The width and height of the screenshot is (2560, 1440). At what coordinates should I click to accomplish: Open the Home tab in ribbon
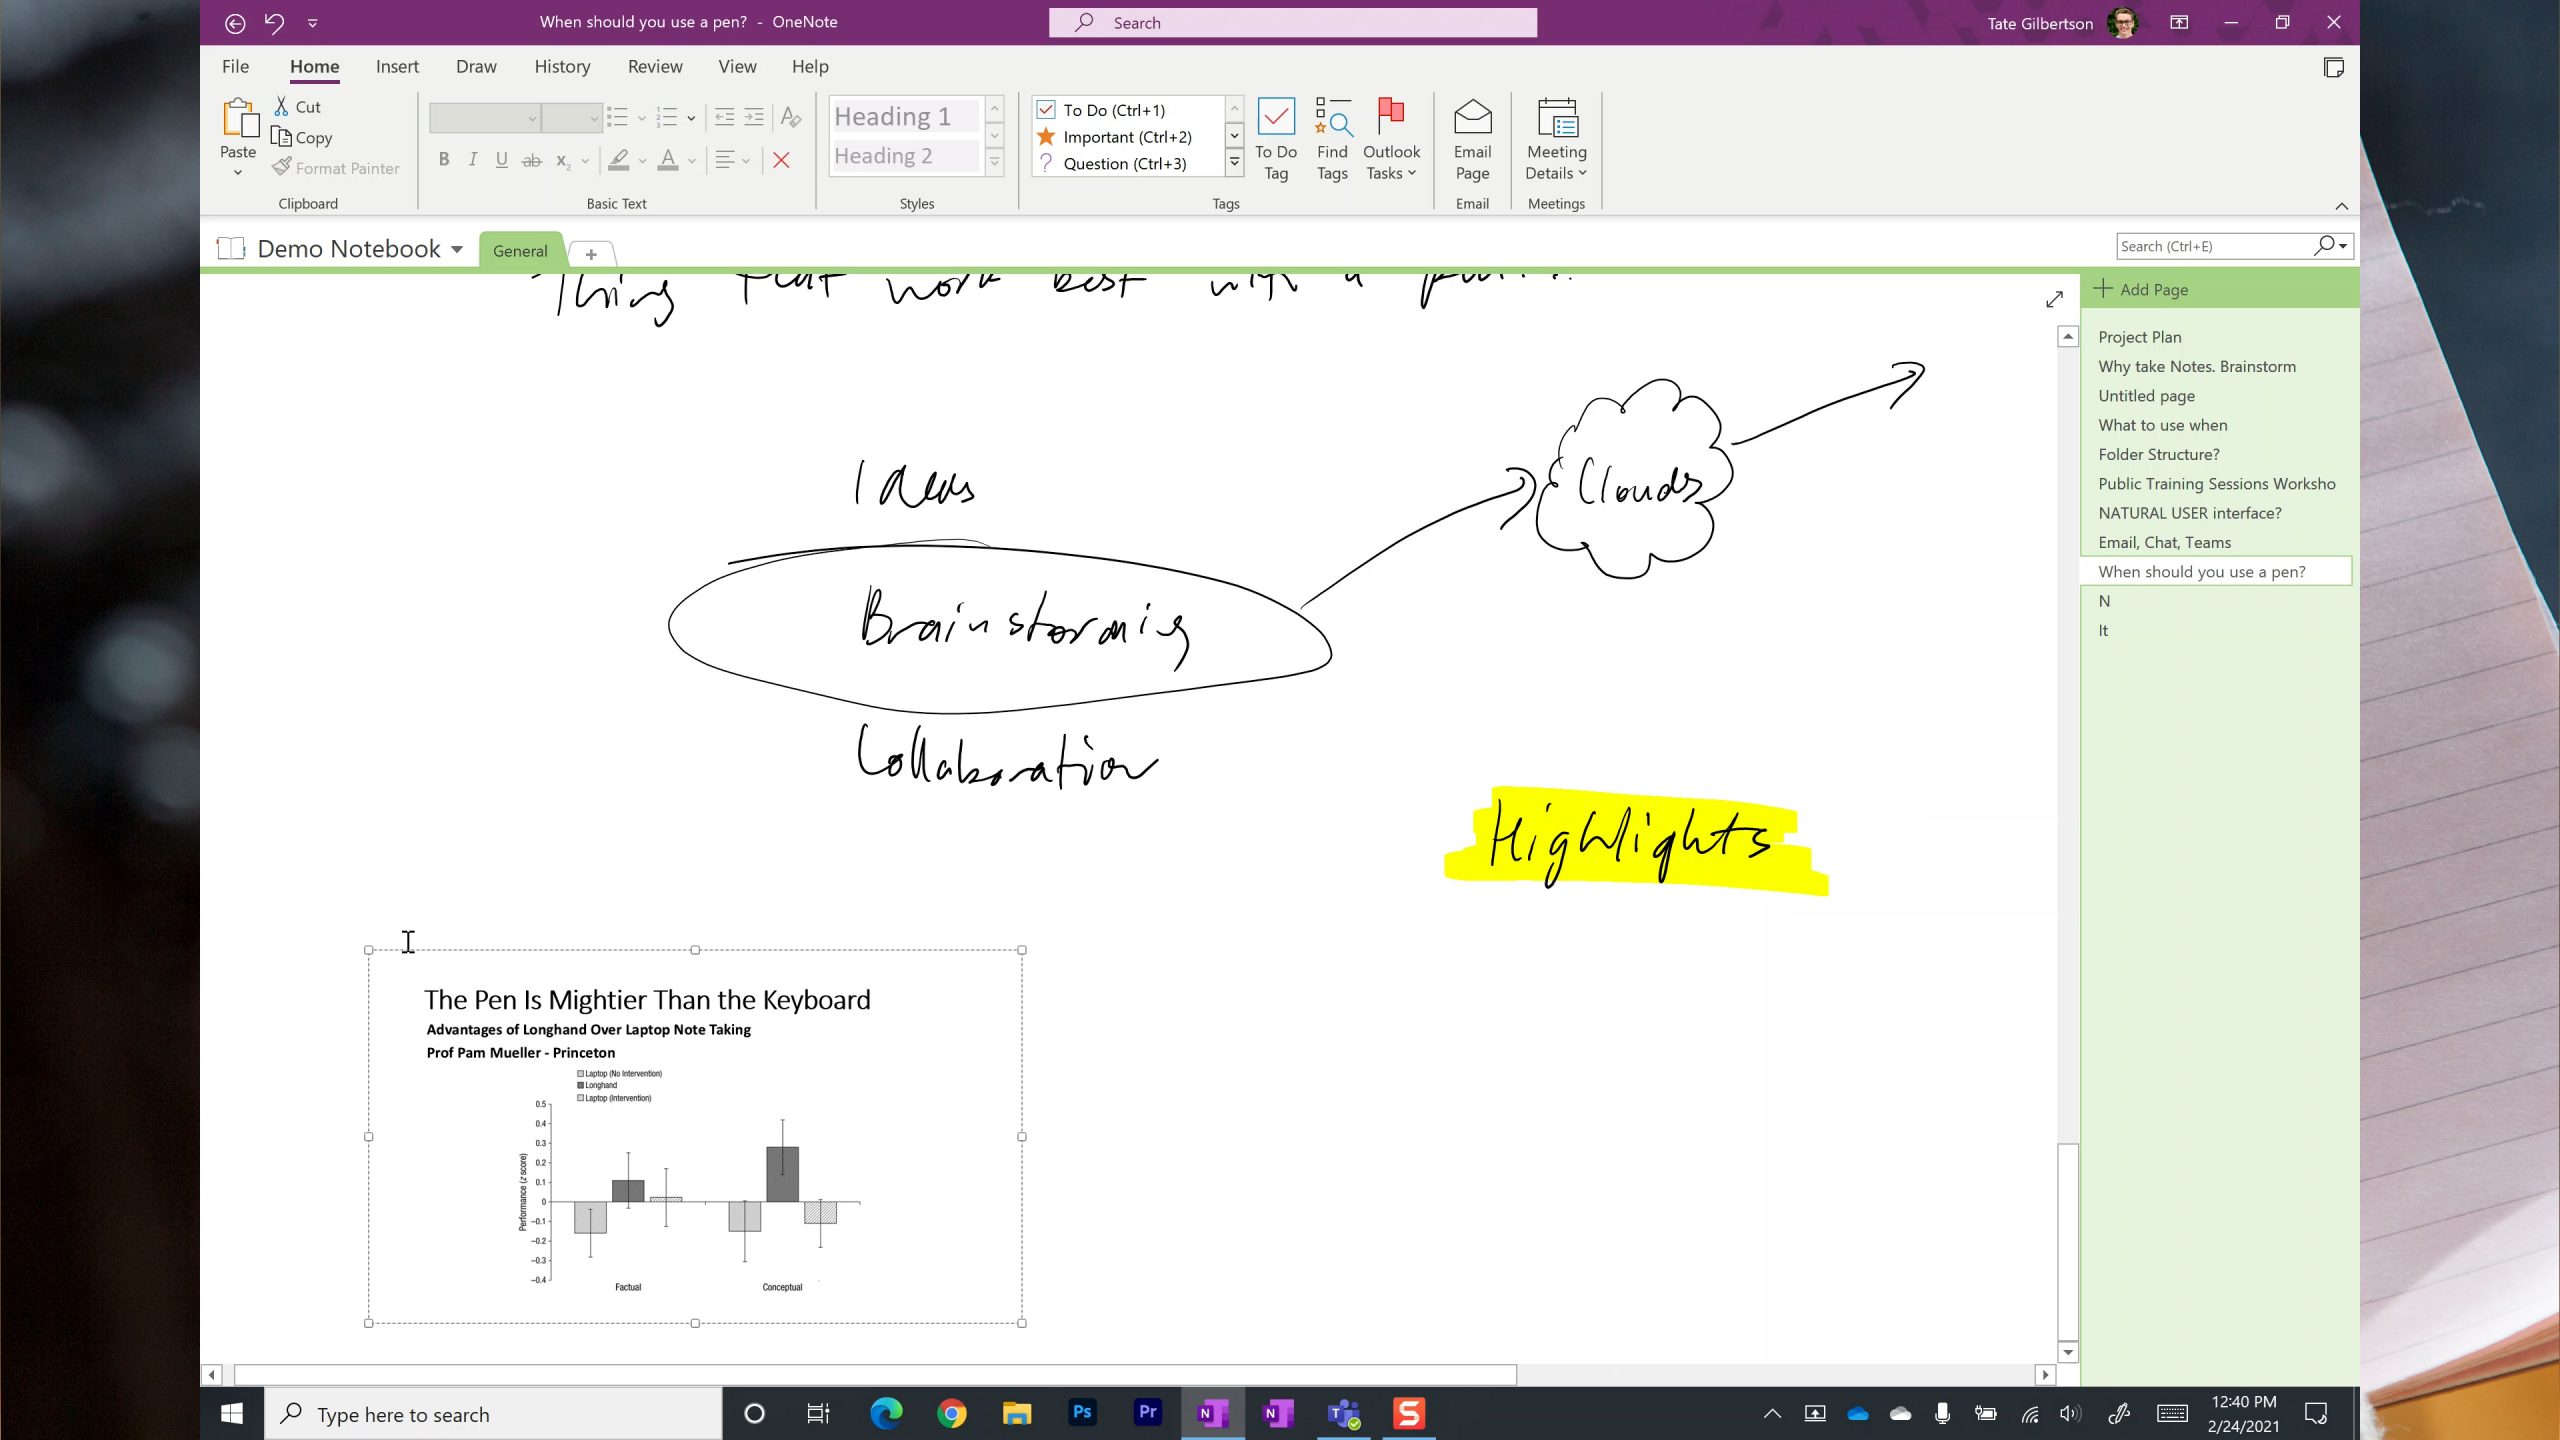coord(315,67)
